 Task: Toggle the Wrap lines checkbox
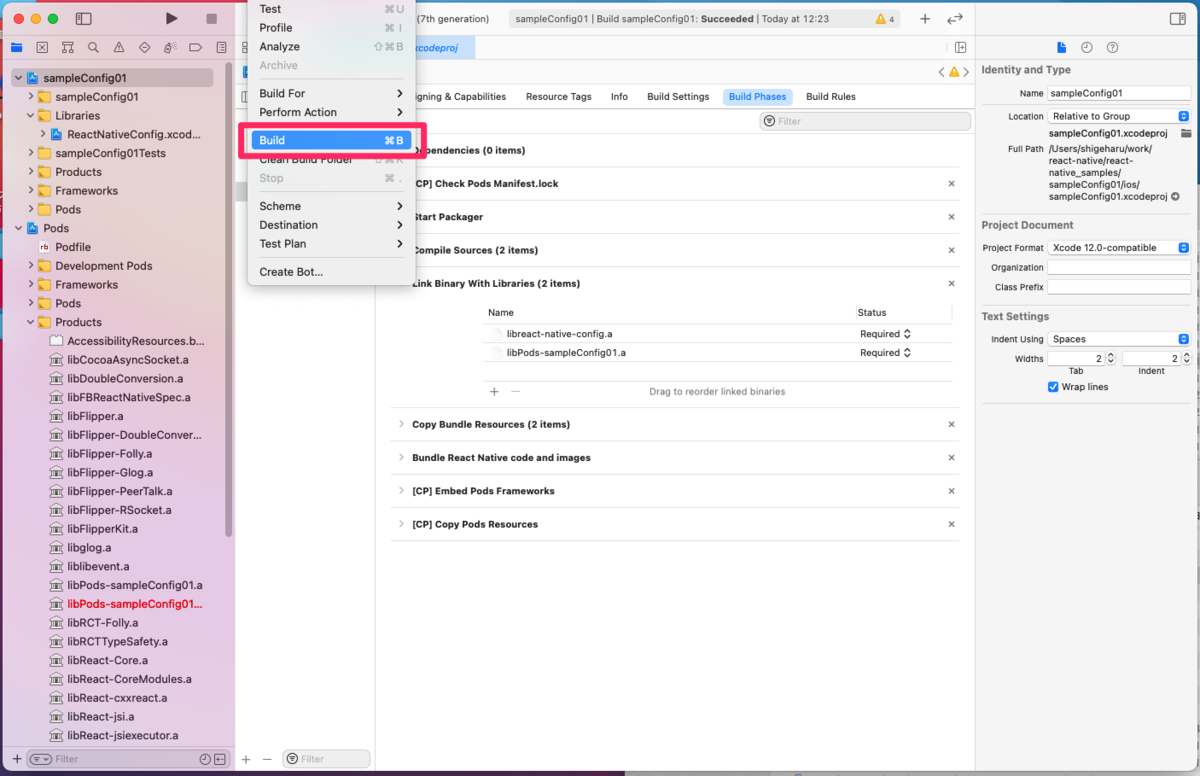click(x=1053, y=387)
